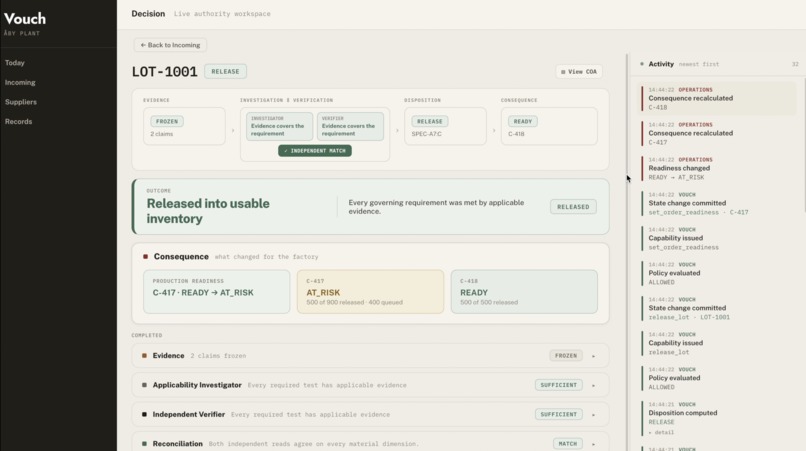Click the Vouch logo
This screenshot has height=451, width=806.
(25, 19)
